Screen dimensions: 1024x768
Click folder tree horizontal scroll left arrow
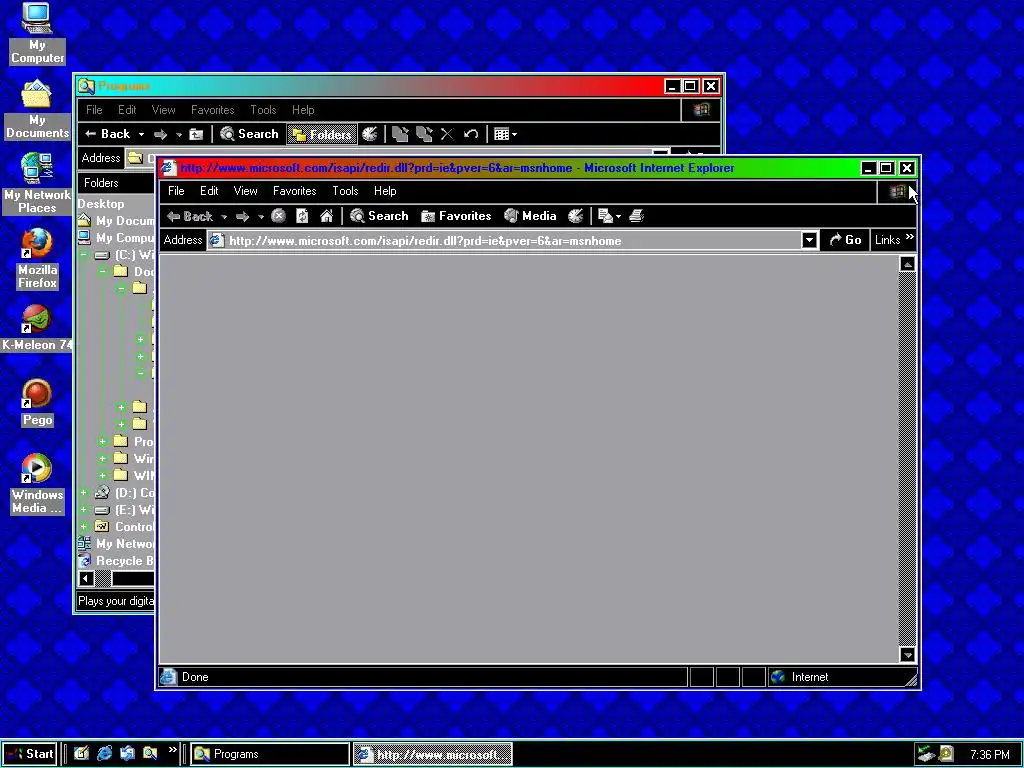86,579
